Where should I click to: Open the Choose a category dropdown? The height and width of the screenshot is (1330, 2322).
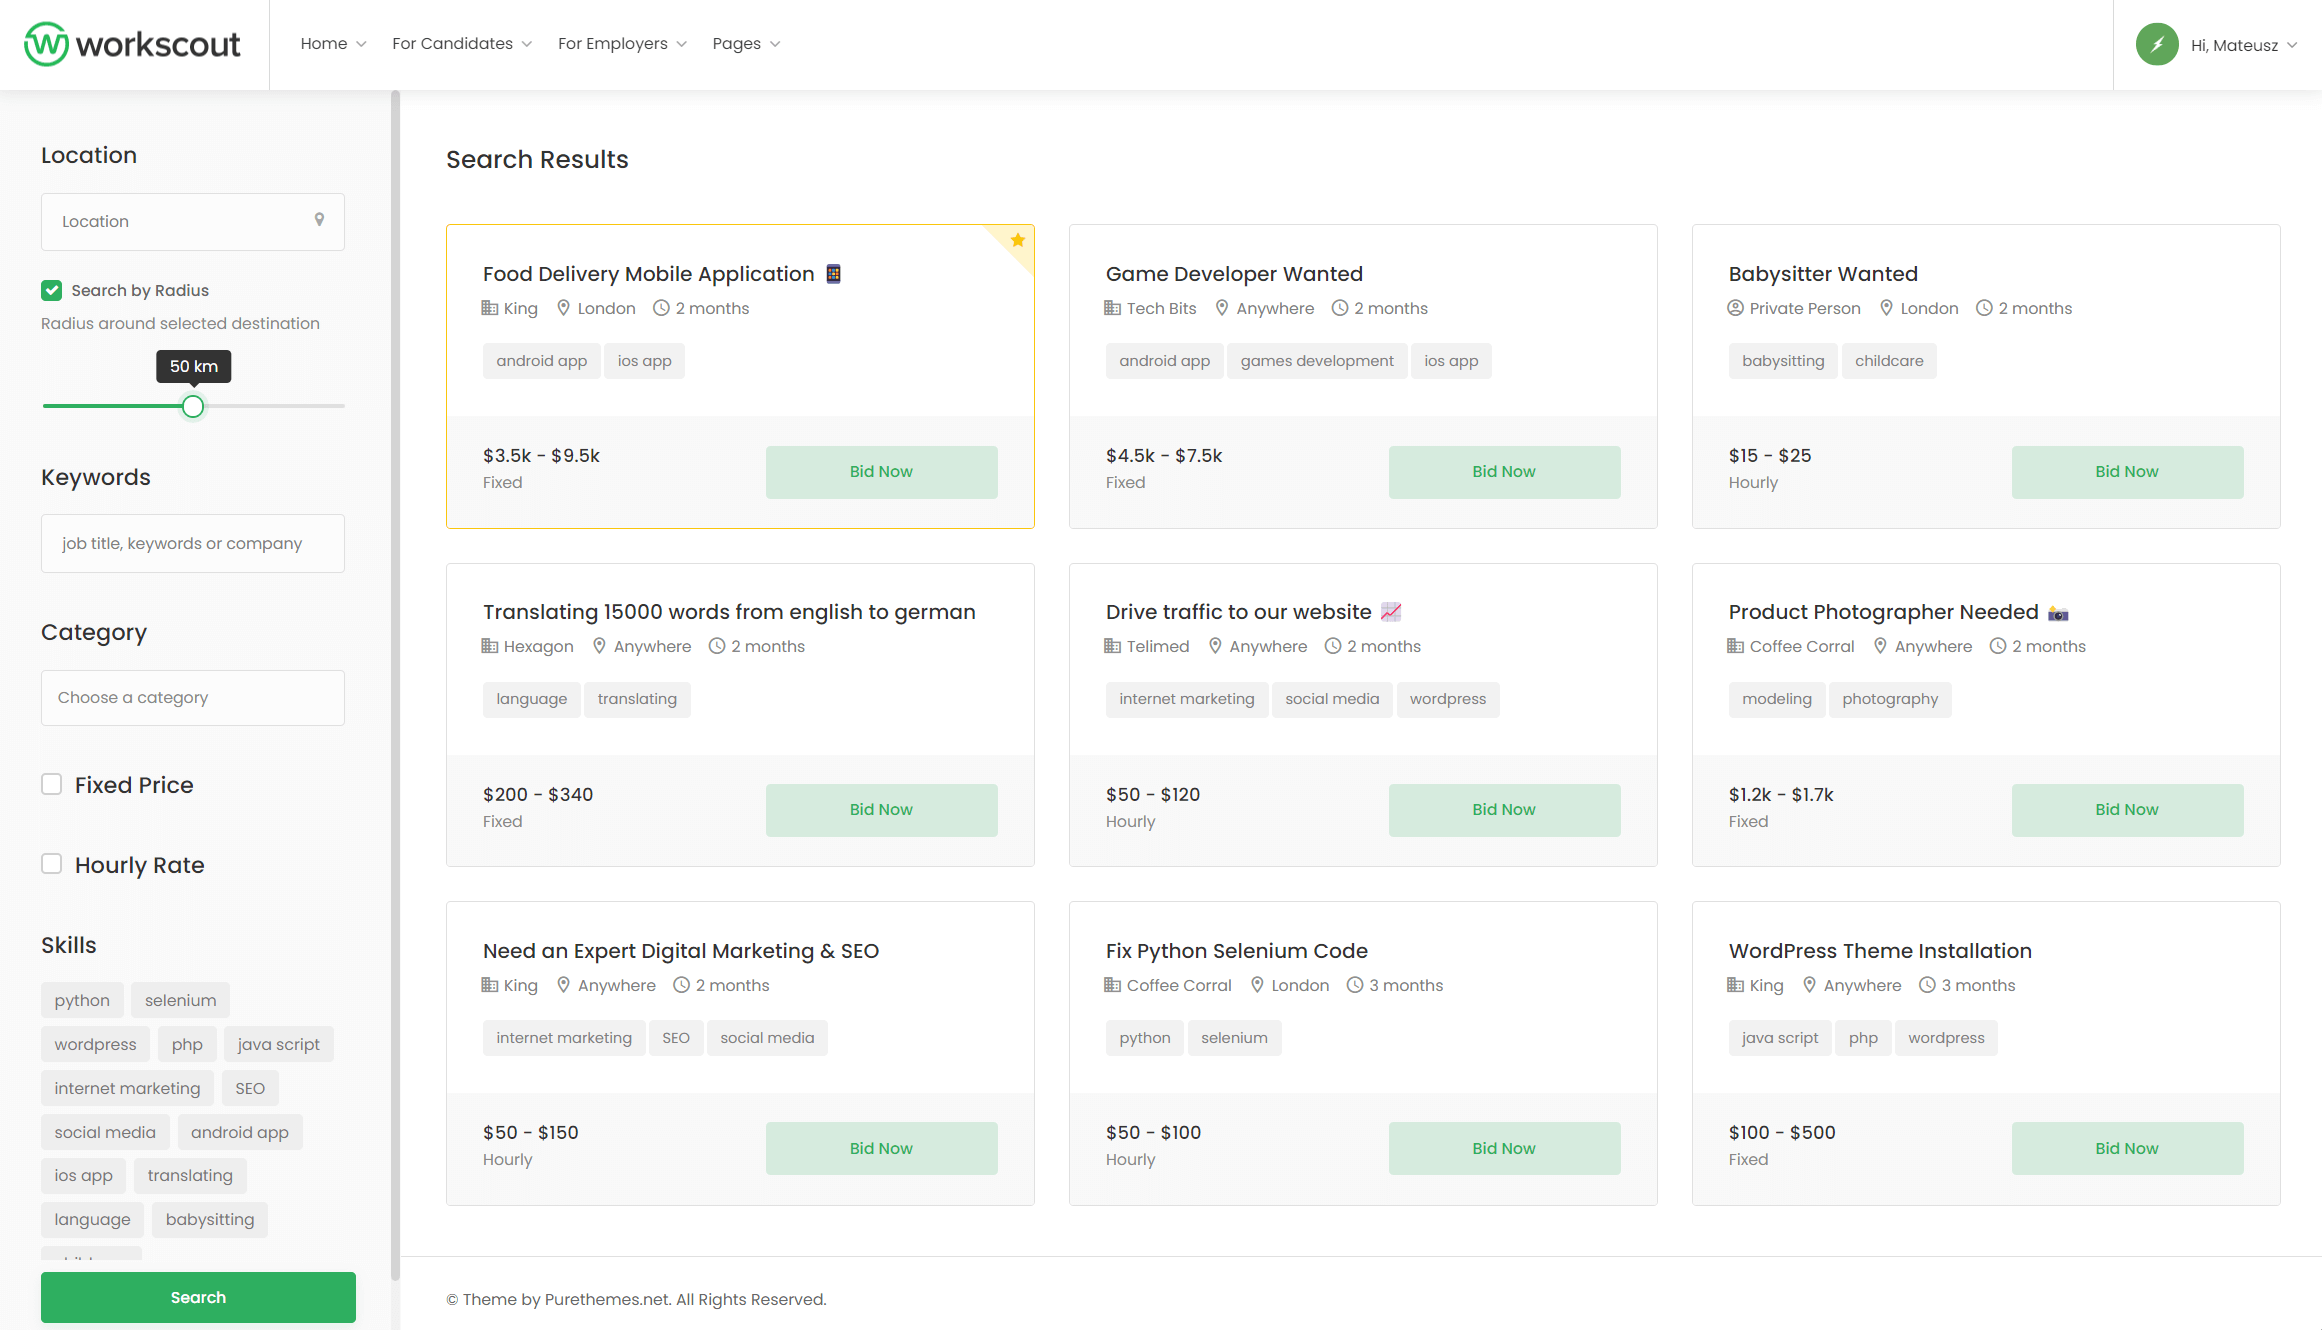[192, 698]
